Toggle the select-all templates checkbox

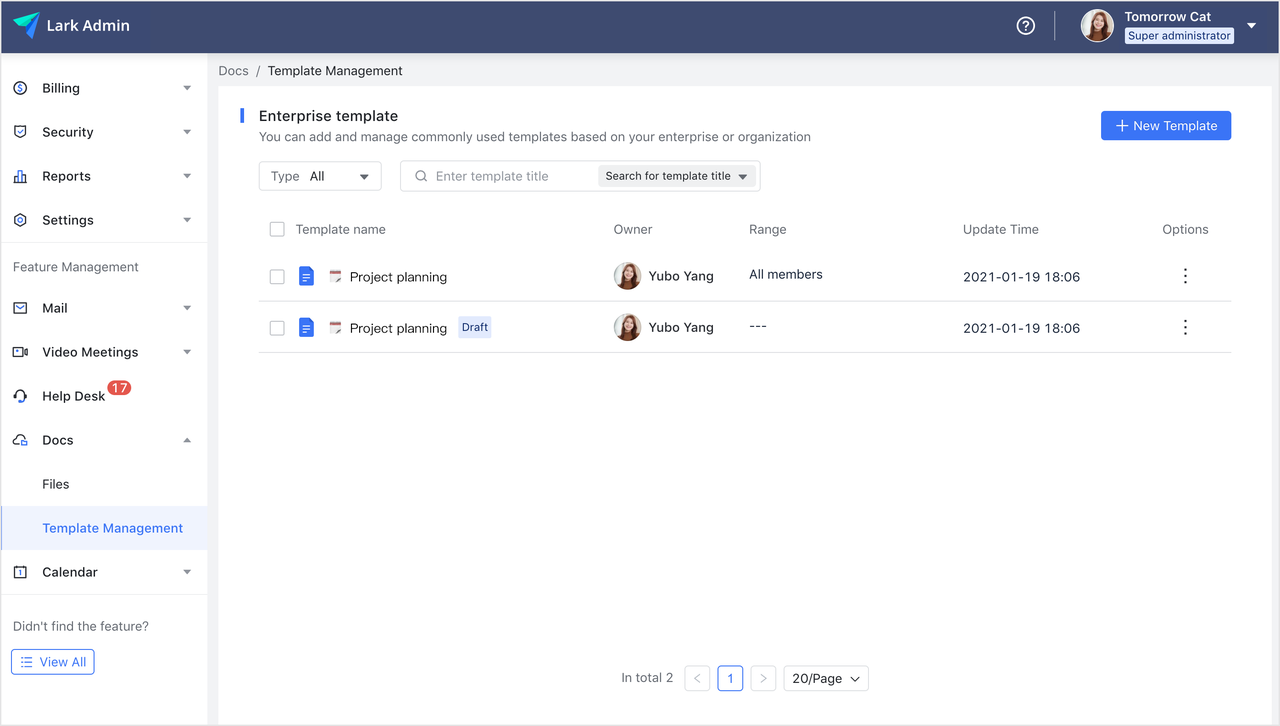coord(277,229)
